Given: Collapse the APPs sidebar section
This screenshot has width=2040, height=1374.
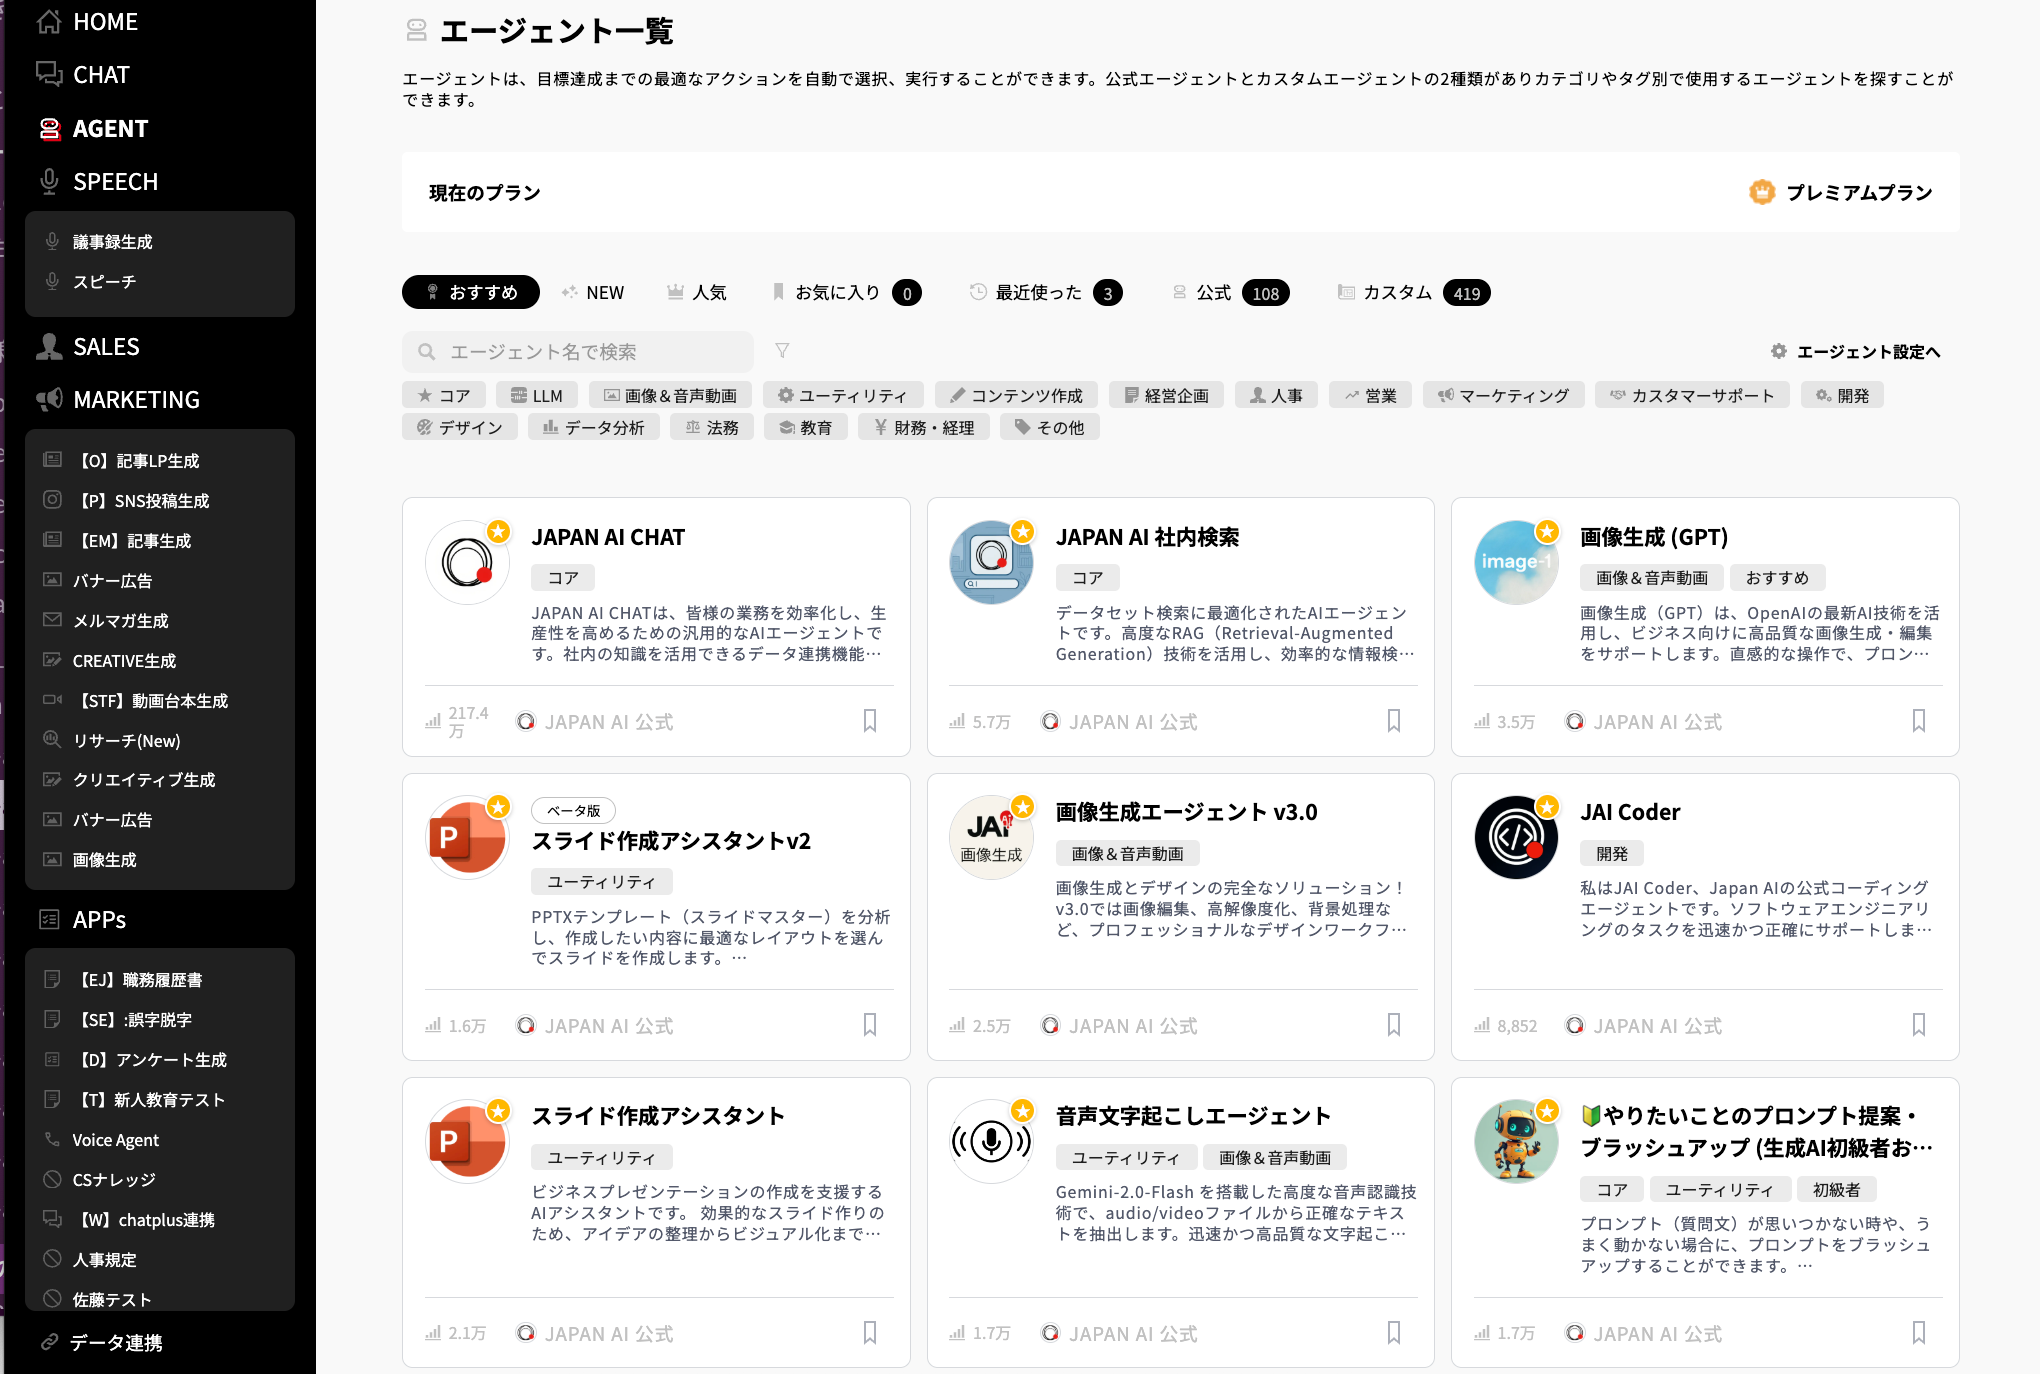Looking at the screenshot, I should pyautogui.click(x=98, y=920).
